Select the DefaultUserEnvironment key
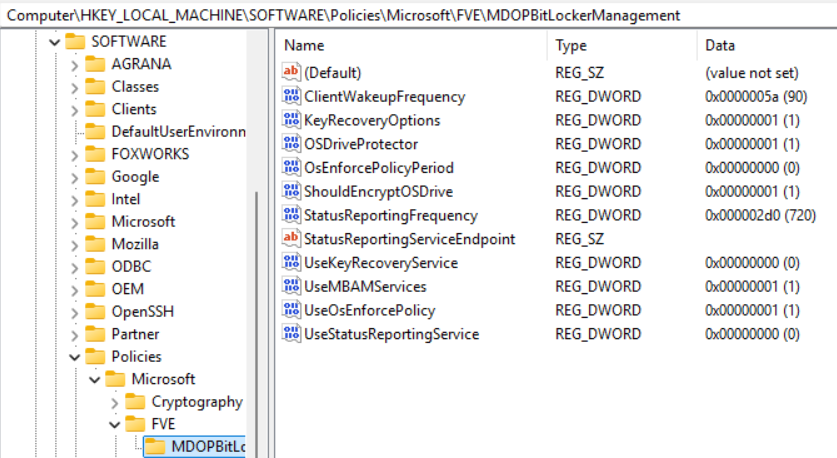 click(178, 131)
